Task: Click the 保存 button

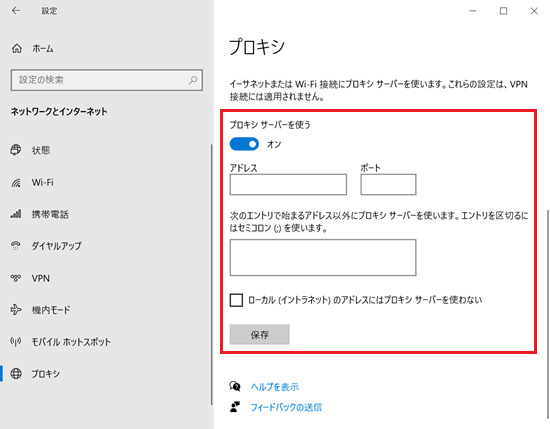Action: 260,334
